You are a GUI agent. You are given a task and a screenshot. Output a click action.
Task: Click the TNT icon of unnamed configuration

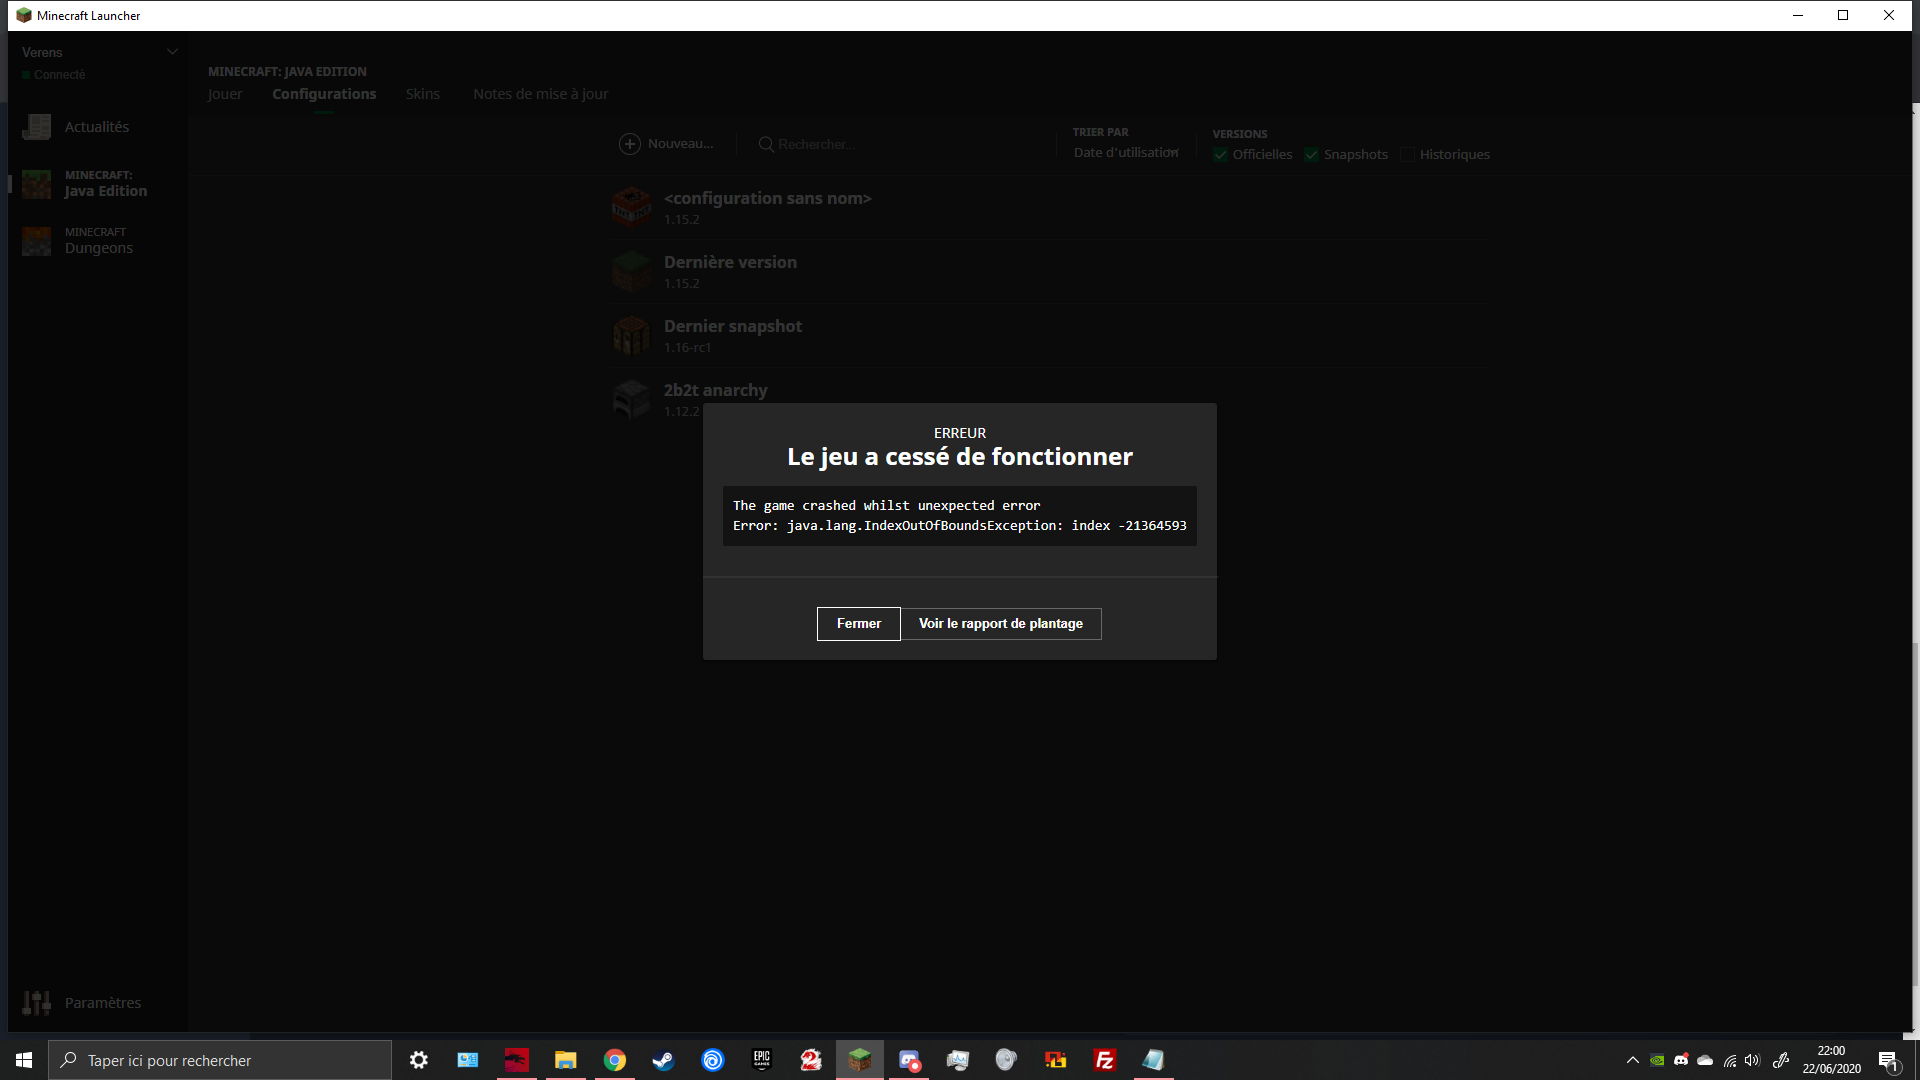pos(631,208)
